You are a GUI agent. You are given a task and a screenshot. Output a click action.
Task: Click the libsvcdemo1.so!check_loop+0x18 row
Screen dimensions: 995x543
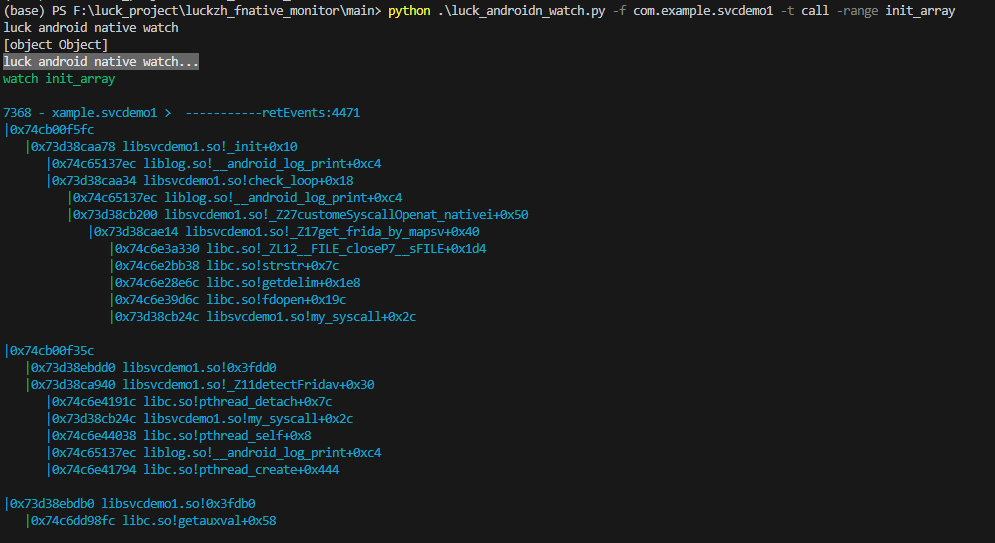coord(202,181)
